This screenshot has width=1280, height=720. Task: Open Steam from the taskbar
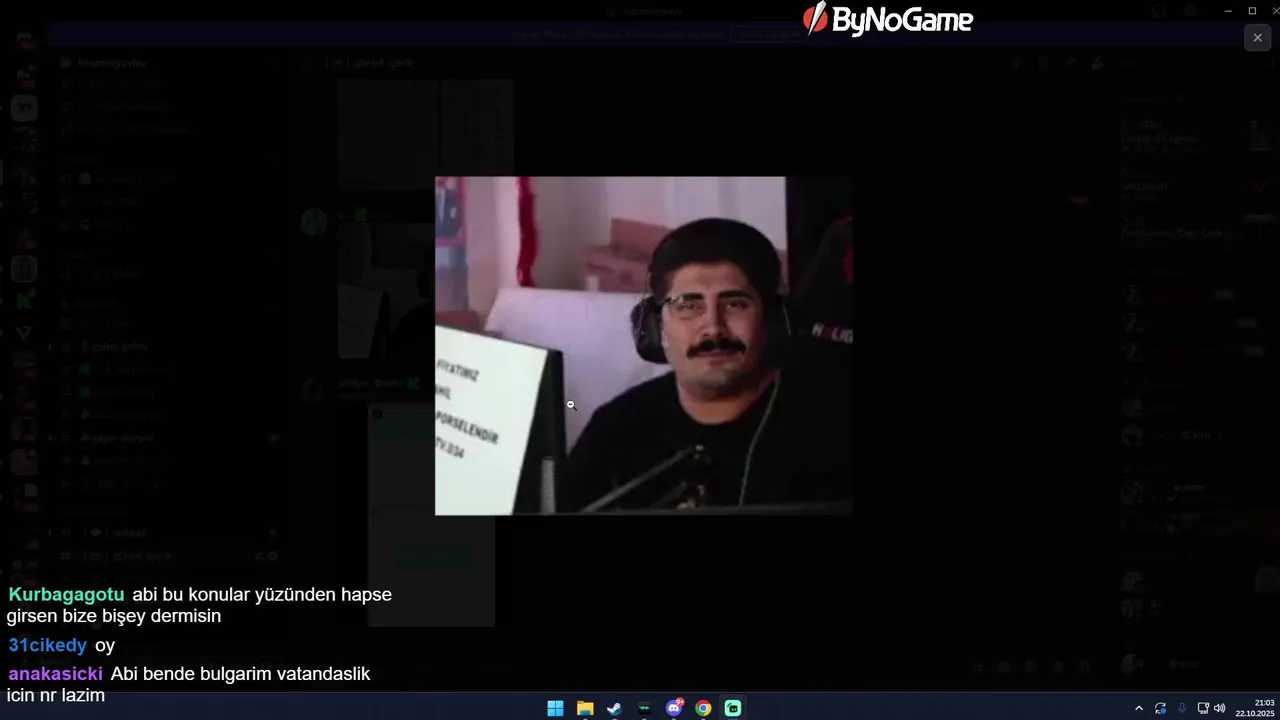(x=614, y=708)
